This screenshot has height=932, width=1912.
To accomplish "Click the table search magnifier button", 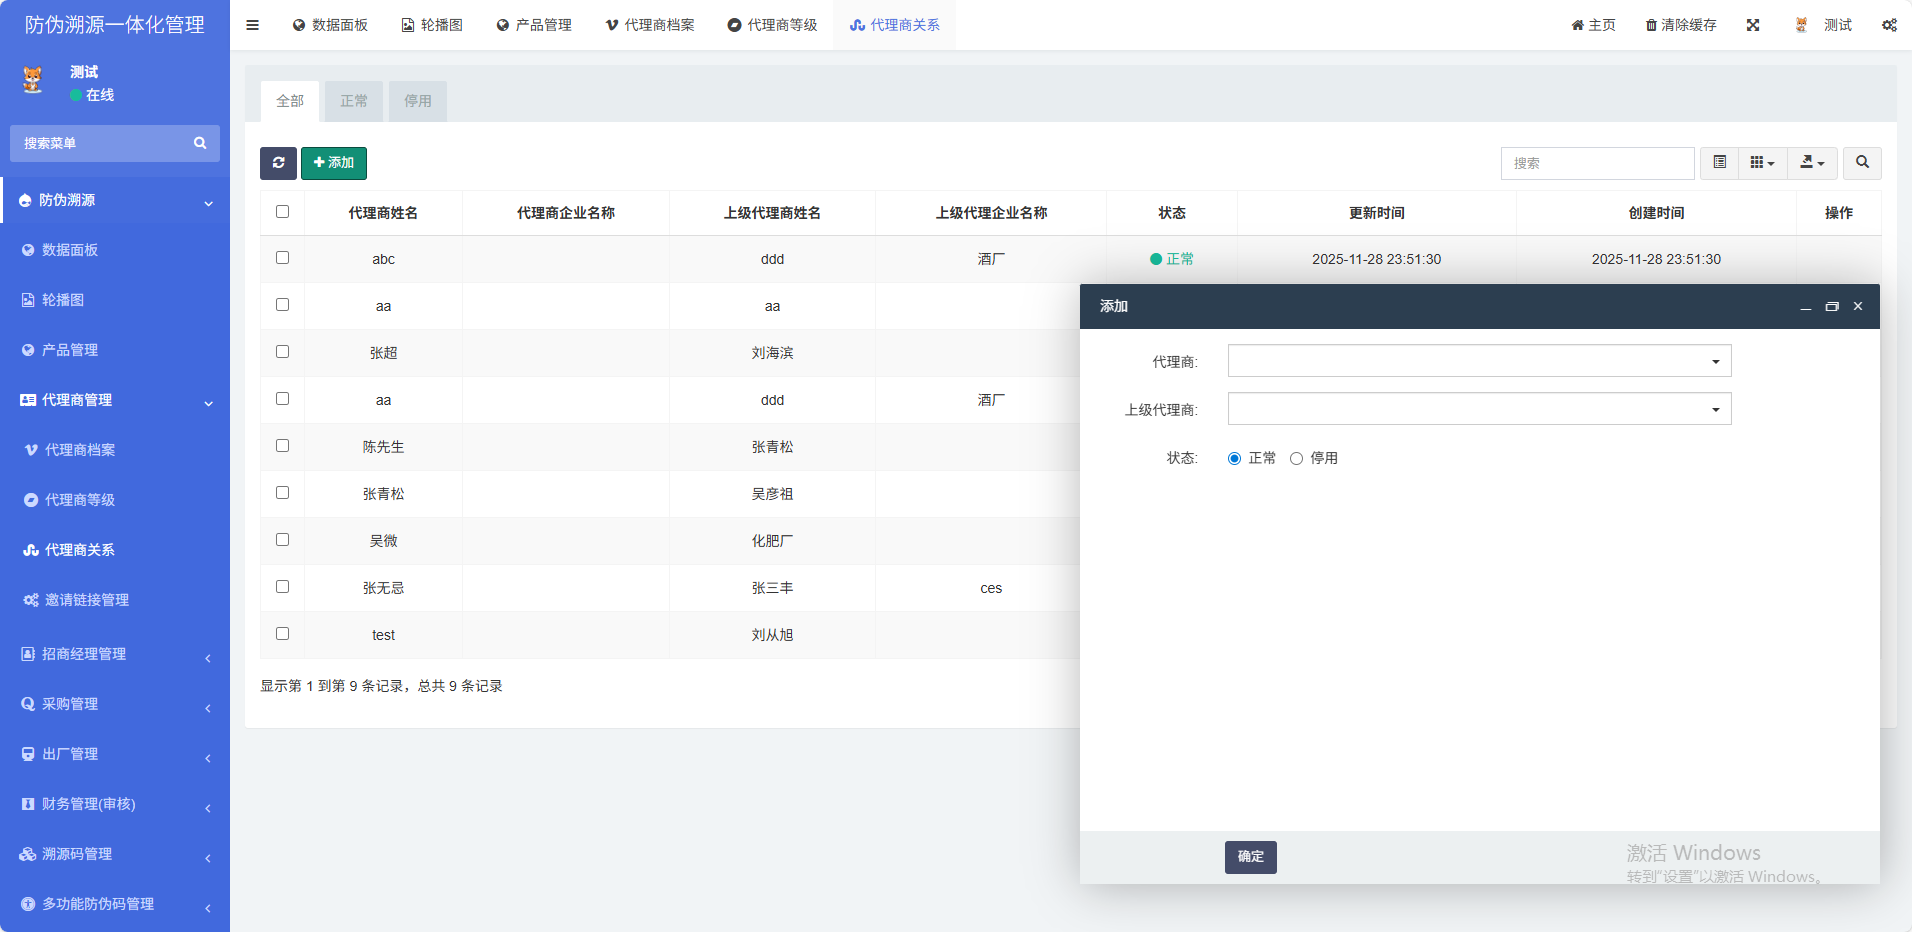I will (1862, 163).
